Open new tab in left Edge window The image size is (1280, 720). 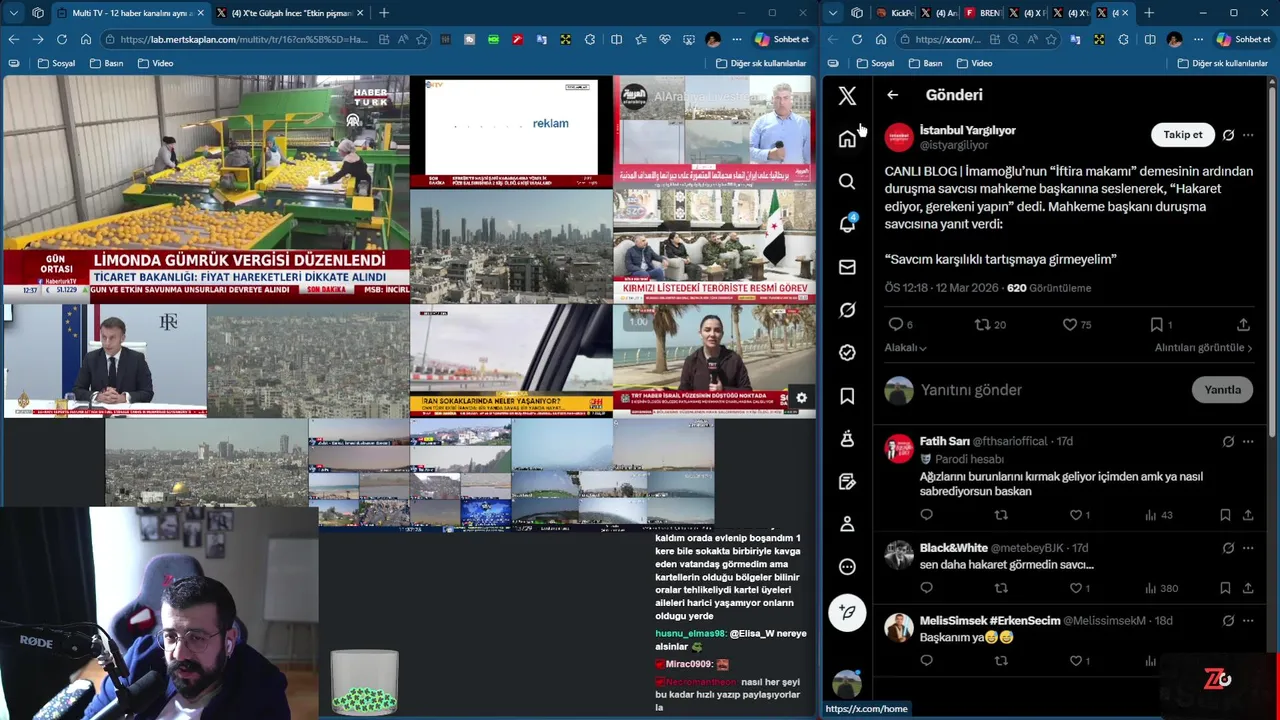[384, 13]
